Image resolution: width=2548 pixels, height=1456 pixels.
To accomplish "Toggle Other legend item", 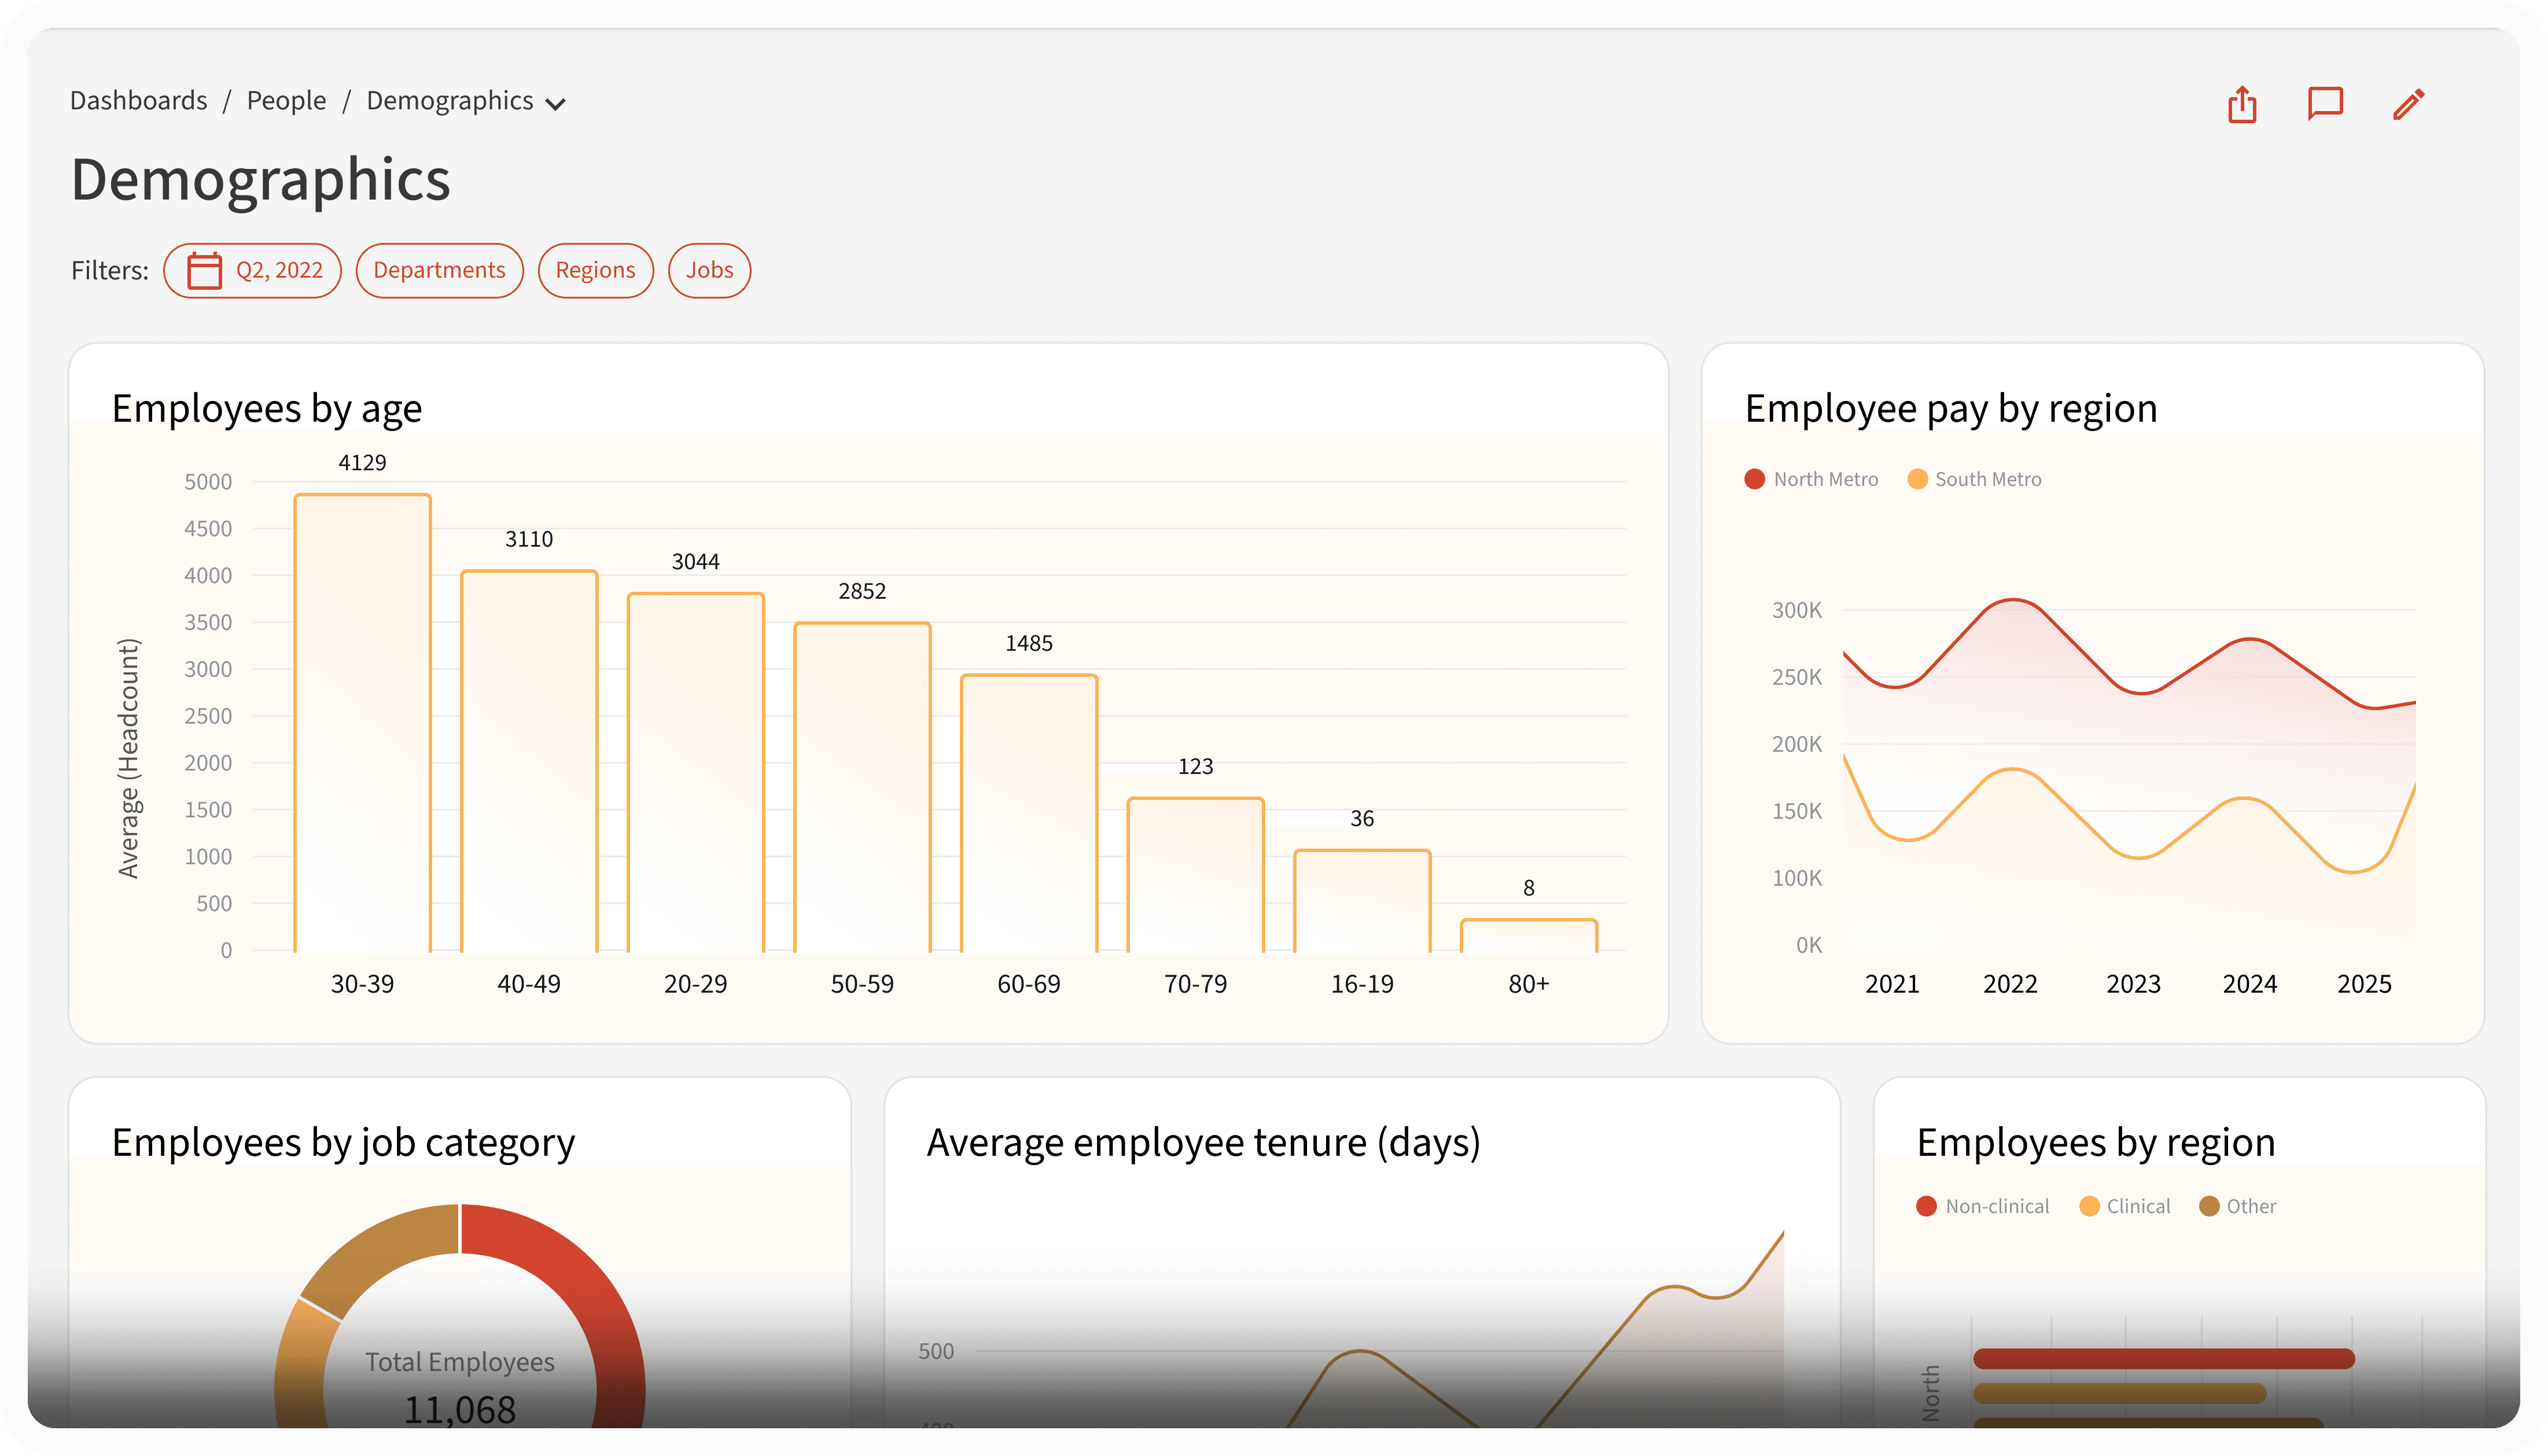I will coord(2237,1206).
